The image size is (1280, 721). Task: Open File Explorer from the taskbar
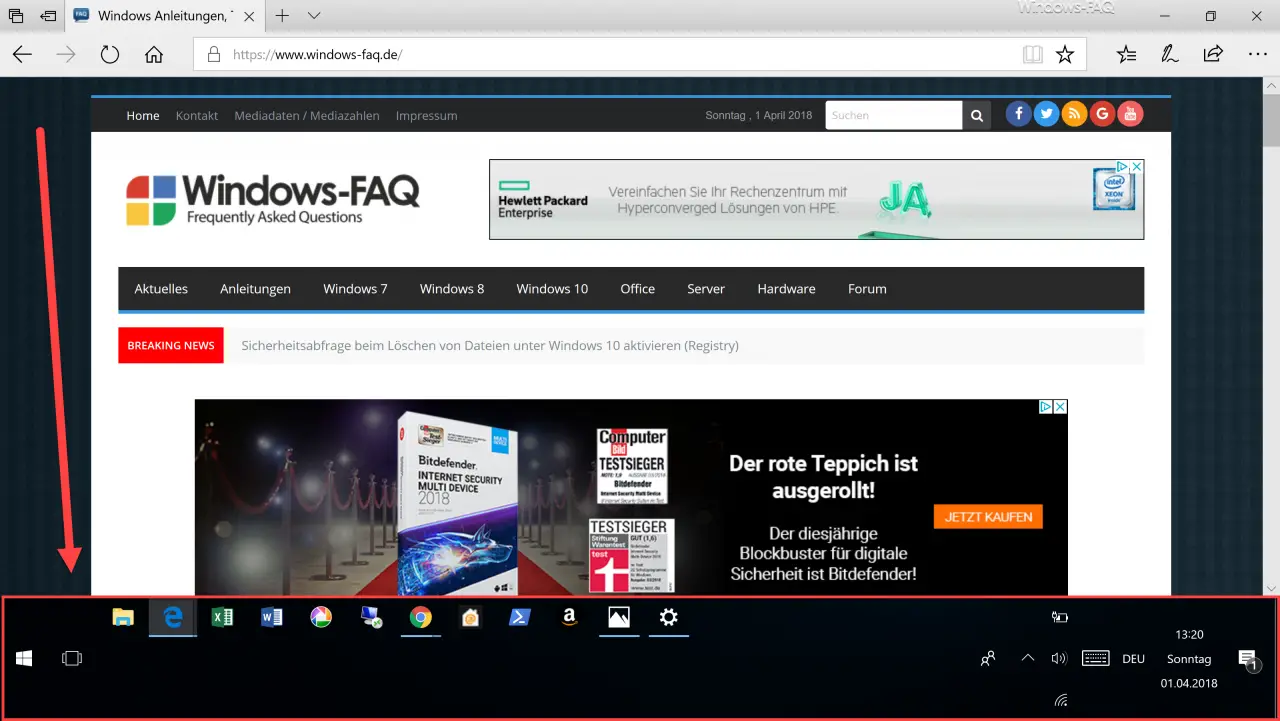[123, 617]
